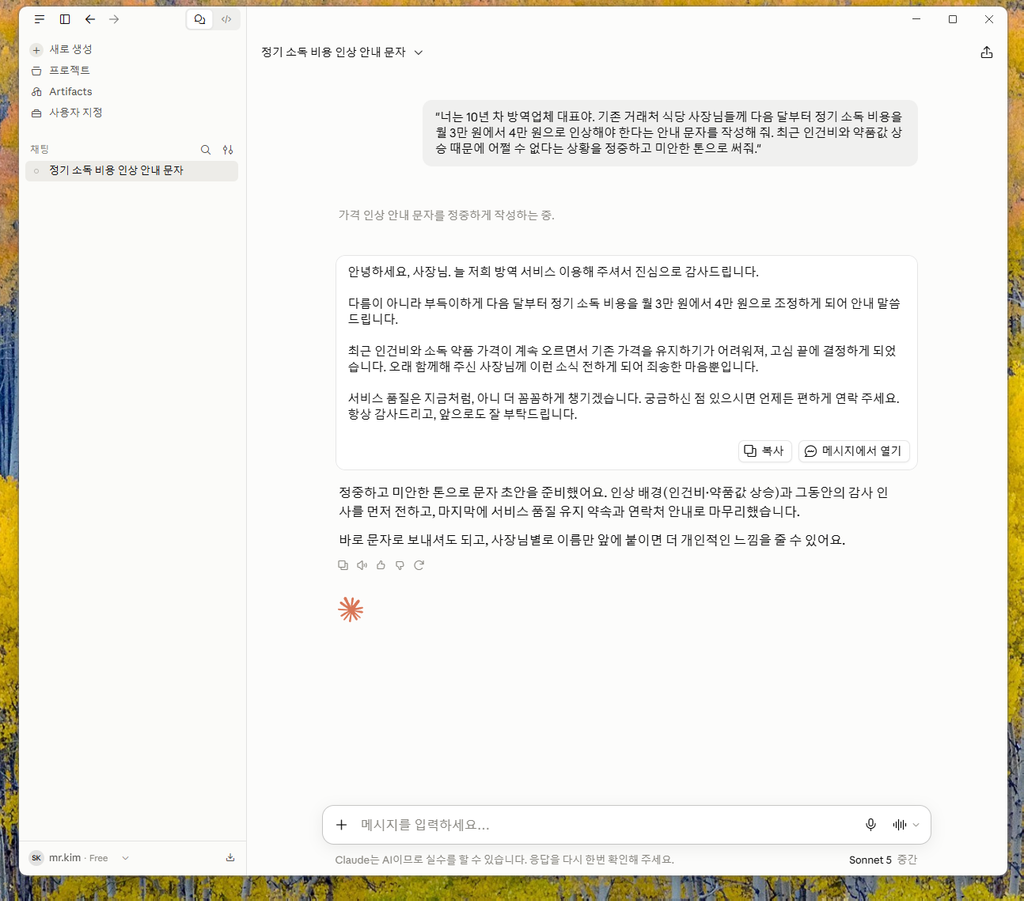This screenshot has height=901, width=1024.
Task: Give thumbs down to the response
Action: tap(400, 565)
